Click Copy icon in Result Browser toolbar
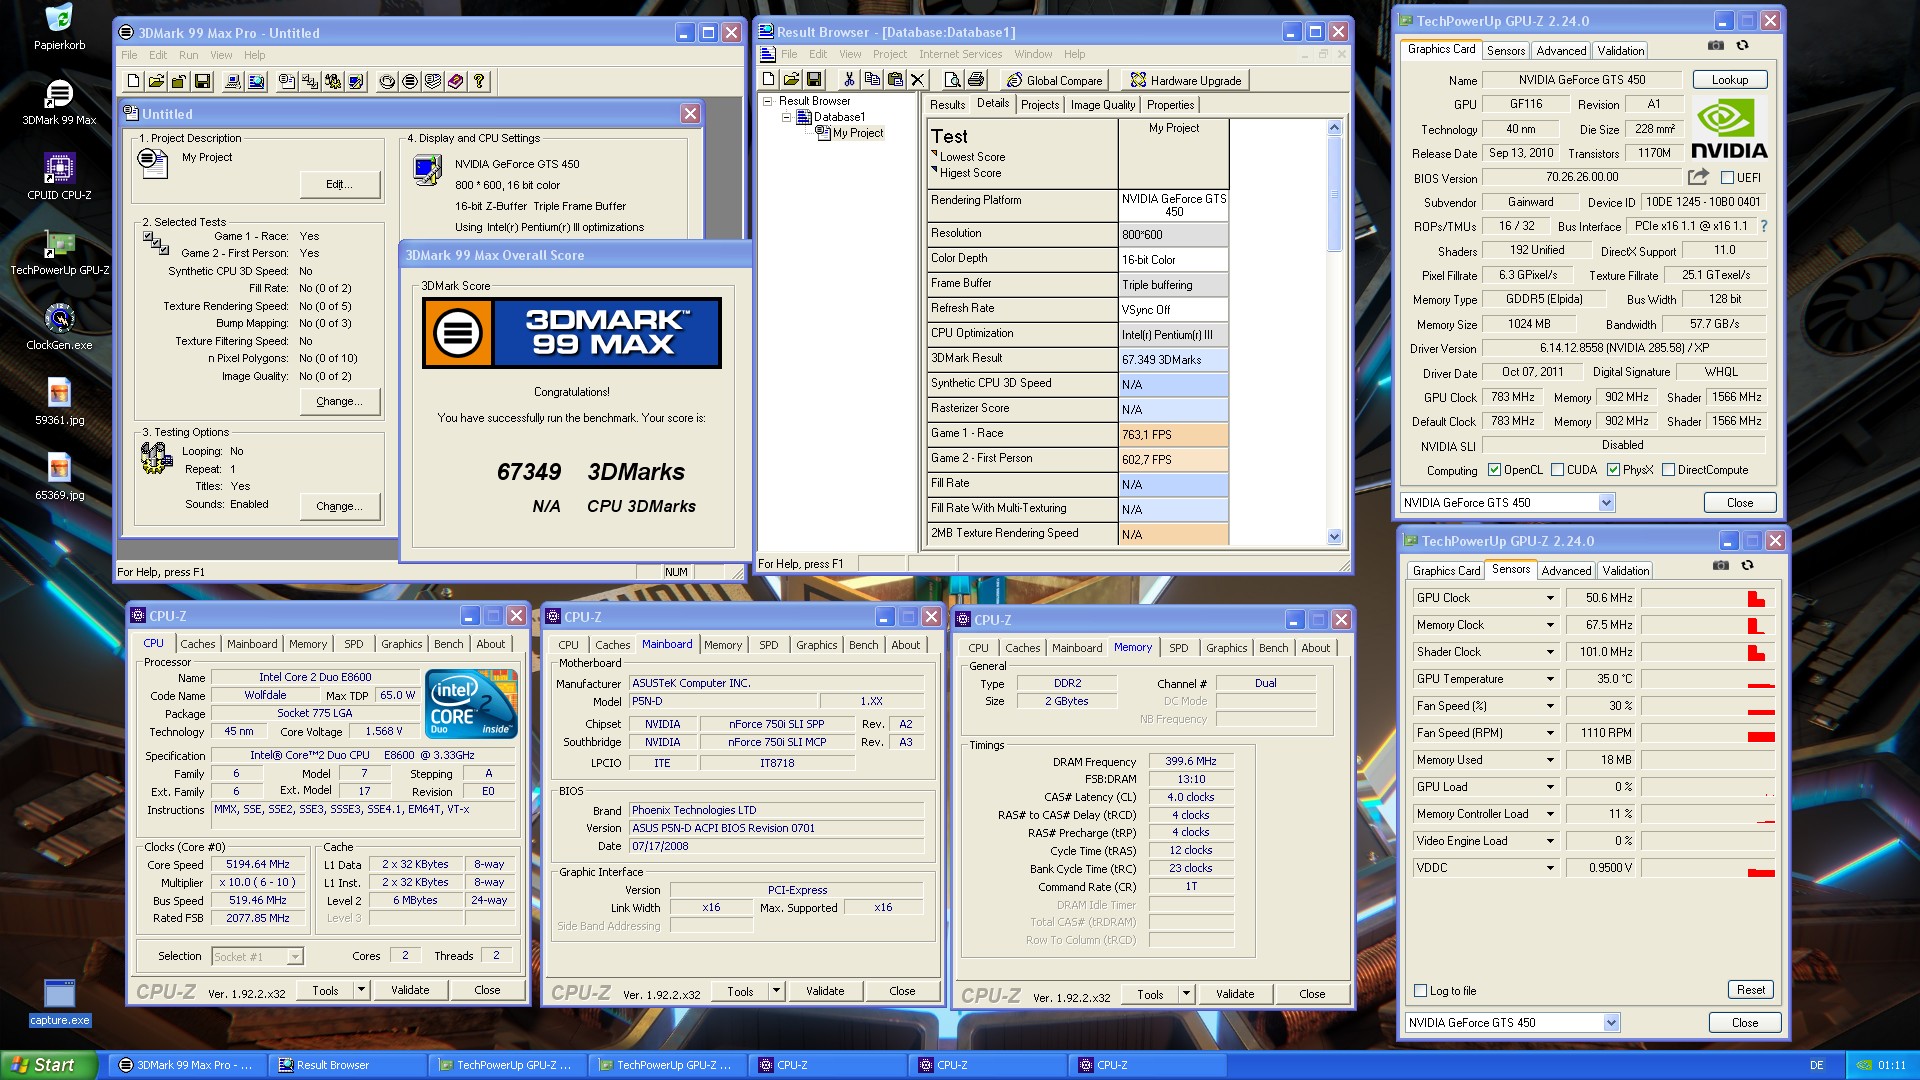The width and height of the screenshot is (1920, 1080). point(872,80)
